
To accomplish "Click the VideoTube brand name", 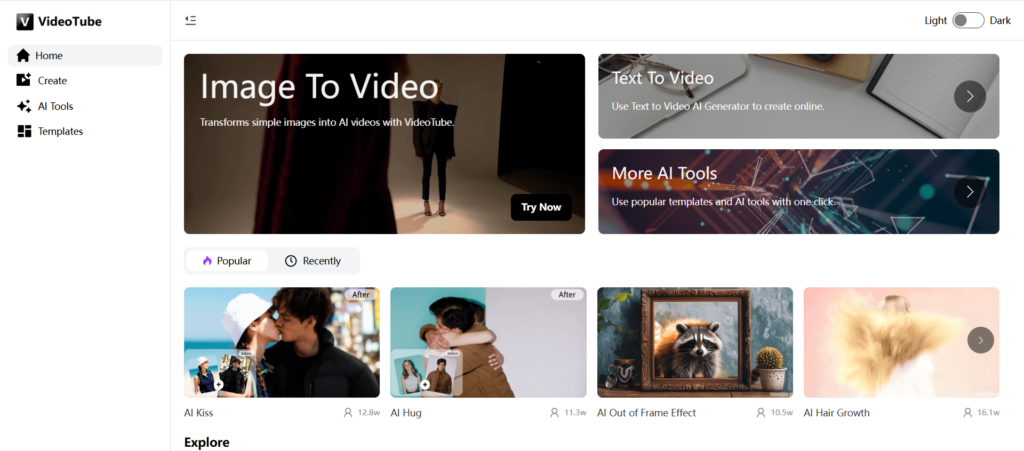I will tap(70, 22).
